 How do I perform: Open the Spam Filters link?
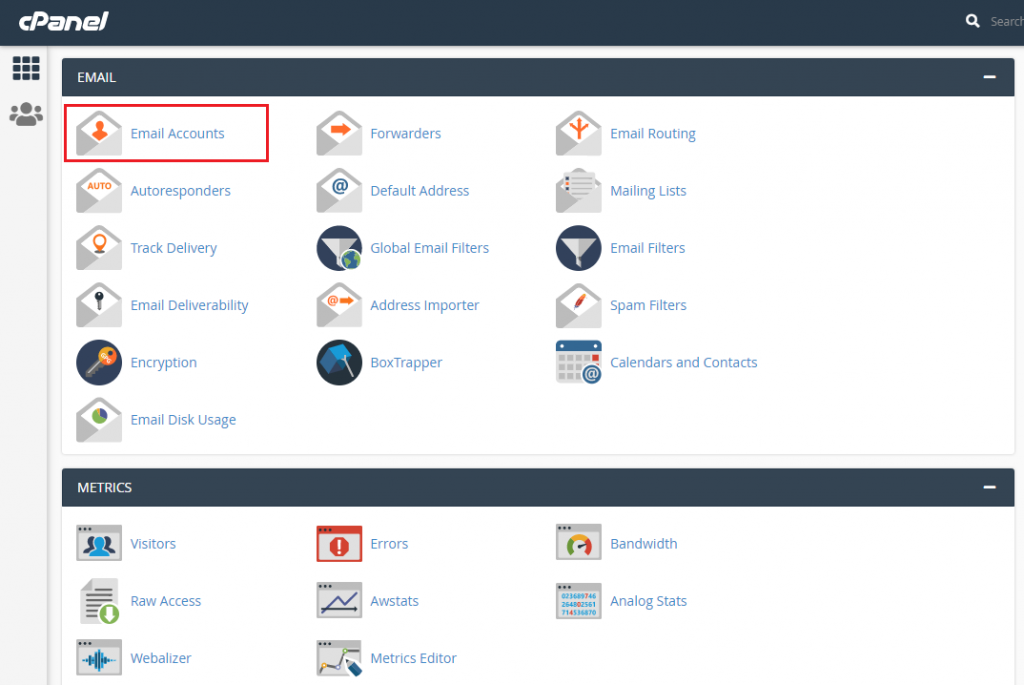648,306
